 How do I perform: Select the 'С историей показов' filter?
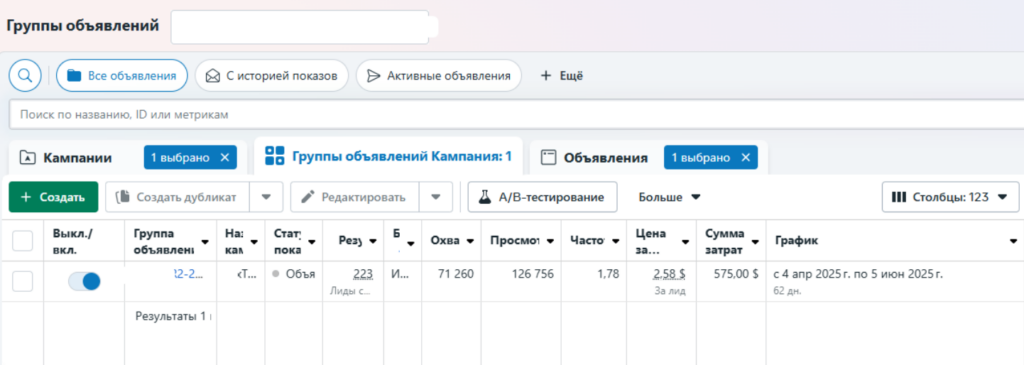(x=272, y=76)
